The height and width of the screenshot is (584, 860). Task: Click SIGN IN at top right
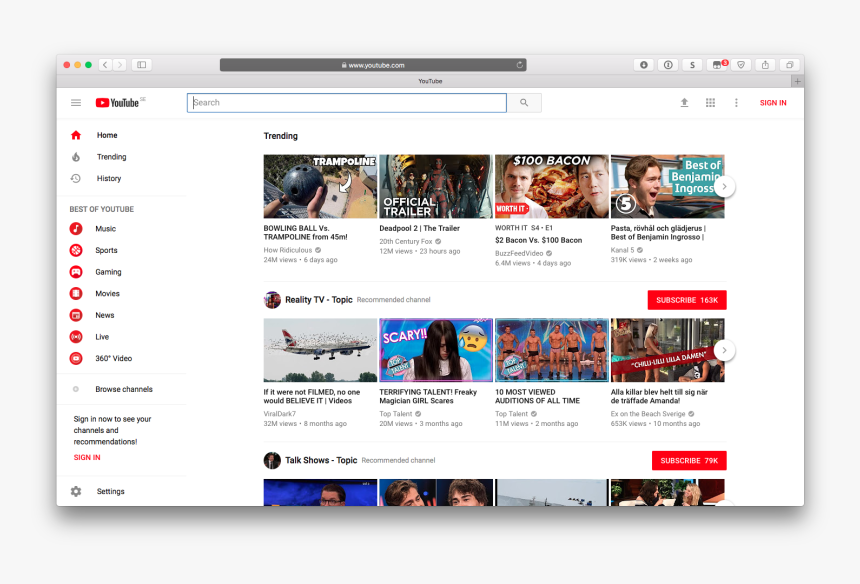coord(773,103)
